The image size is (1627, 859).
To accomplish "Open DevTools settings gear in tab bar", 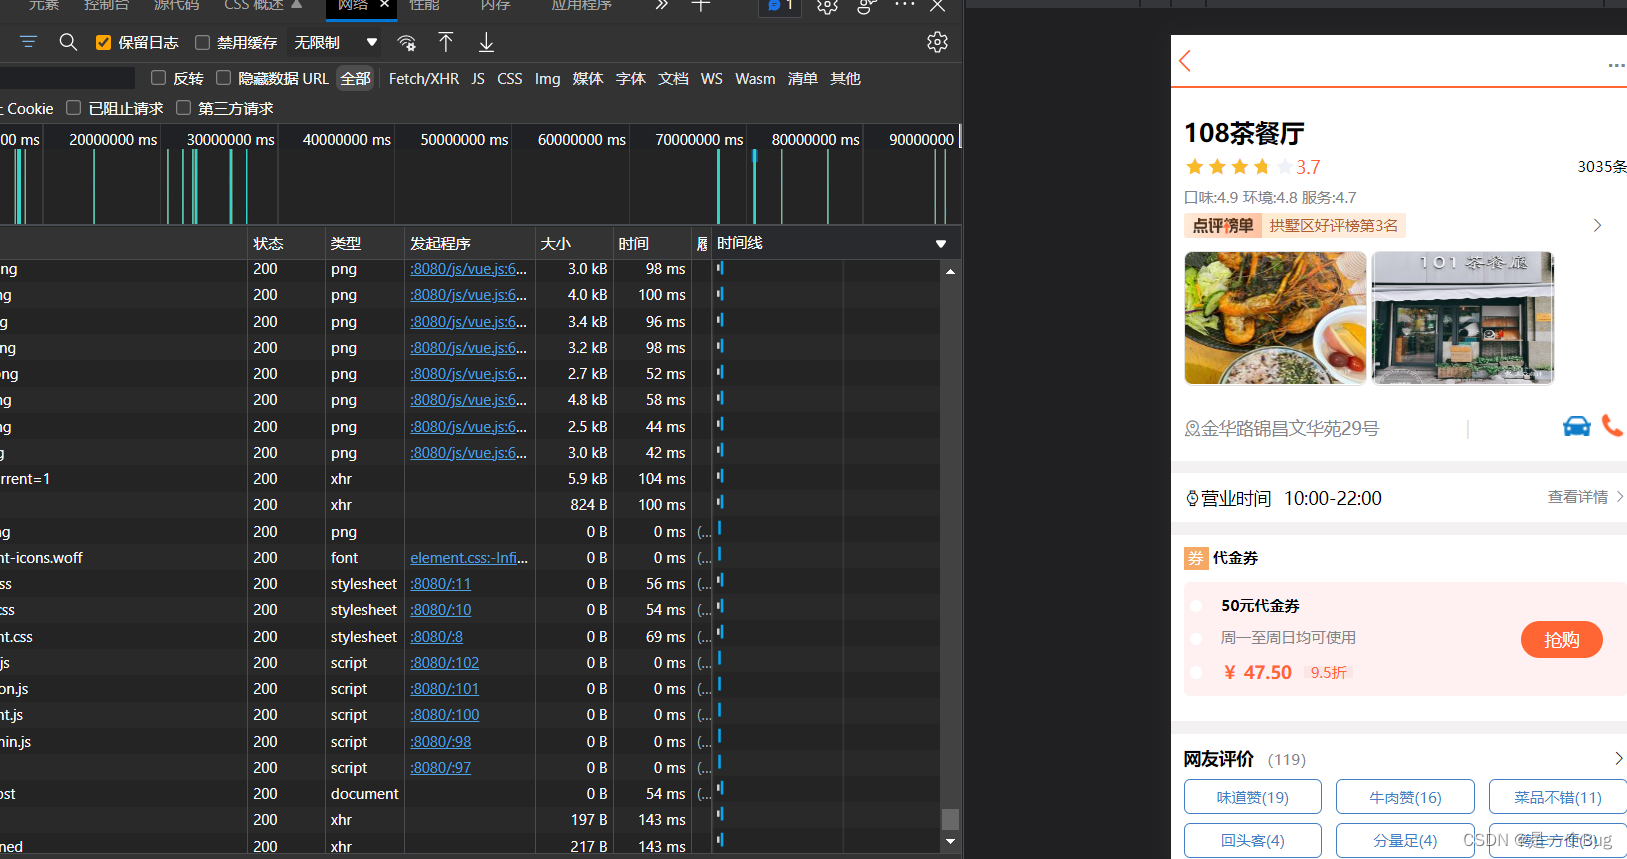I will (827, 6).
